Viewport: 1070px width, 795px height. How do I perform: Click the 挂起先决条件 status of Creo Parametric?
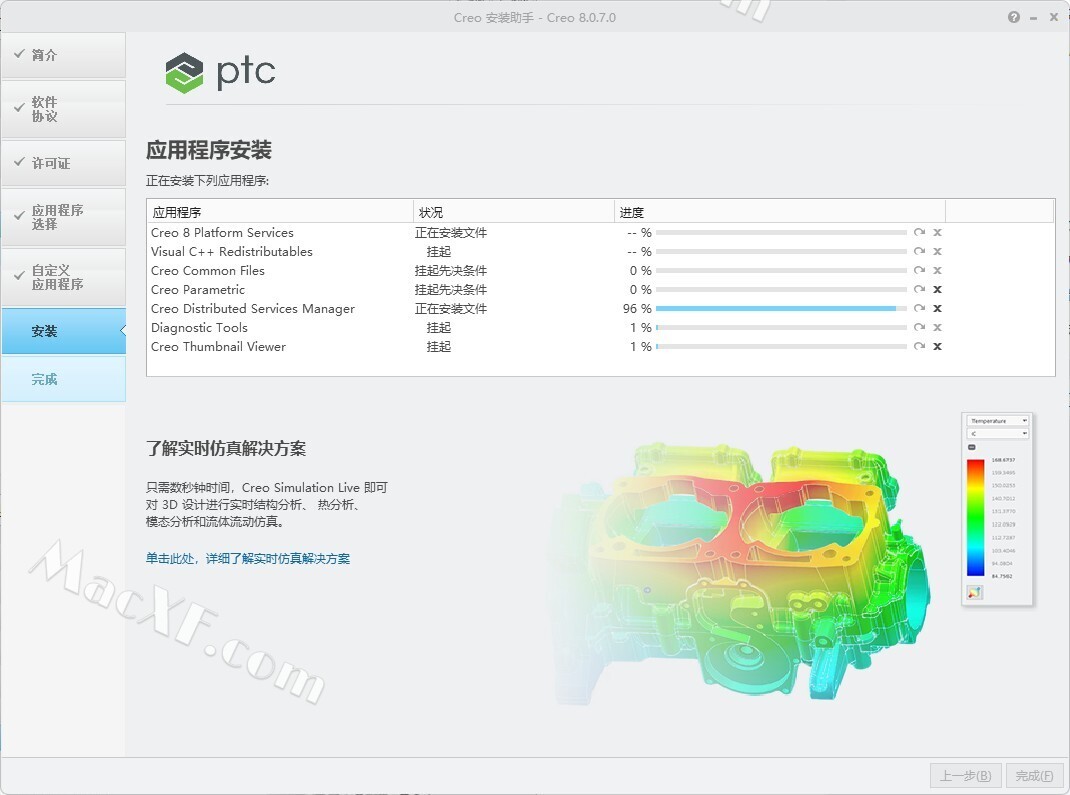(451, 289)
